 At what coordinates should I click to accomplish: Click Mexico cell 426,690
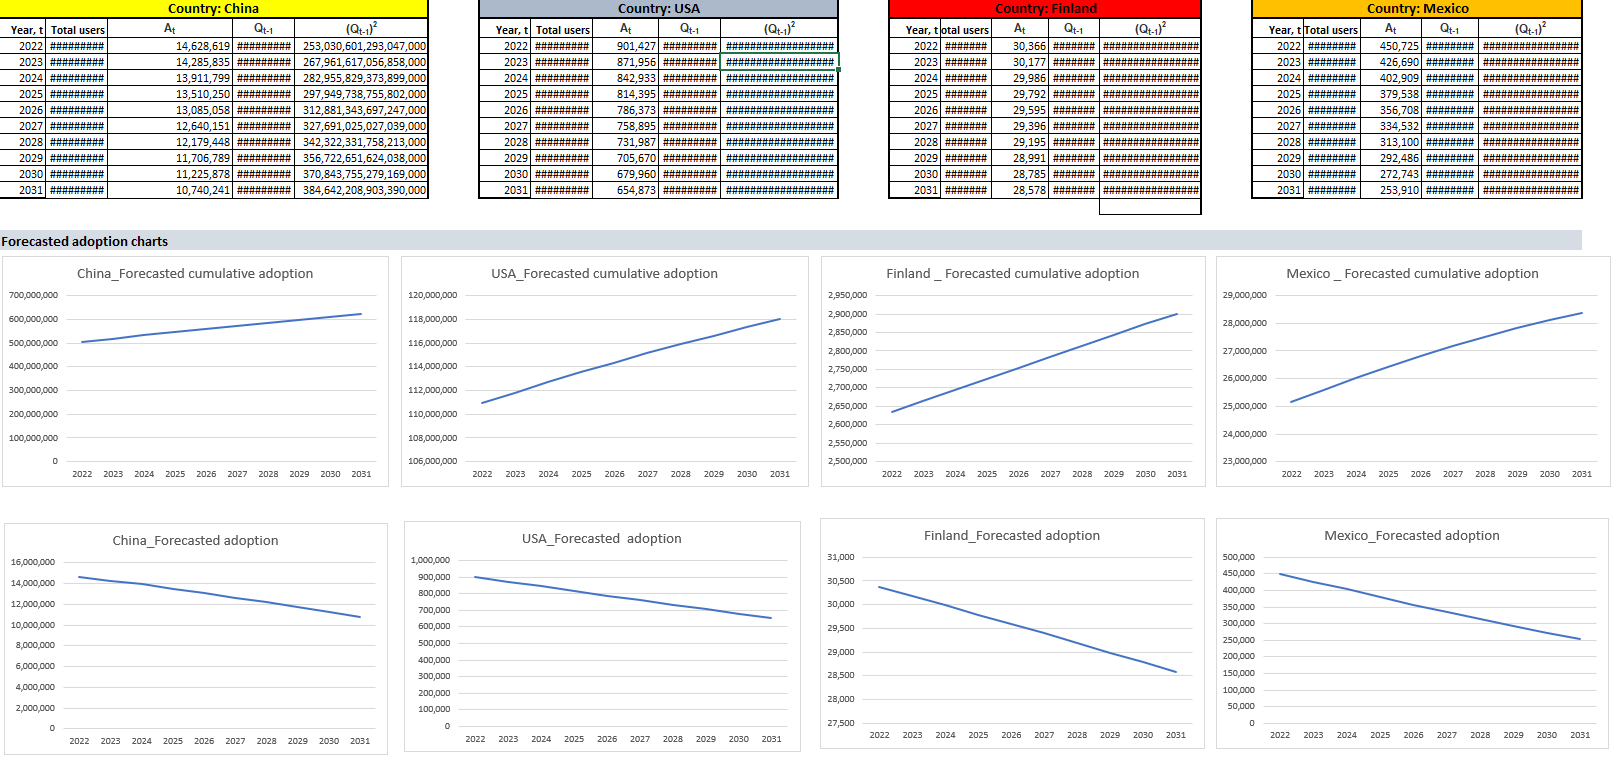1391,62
